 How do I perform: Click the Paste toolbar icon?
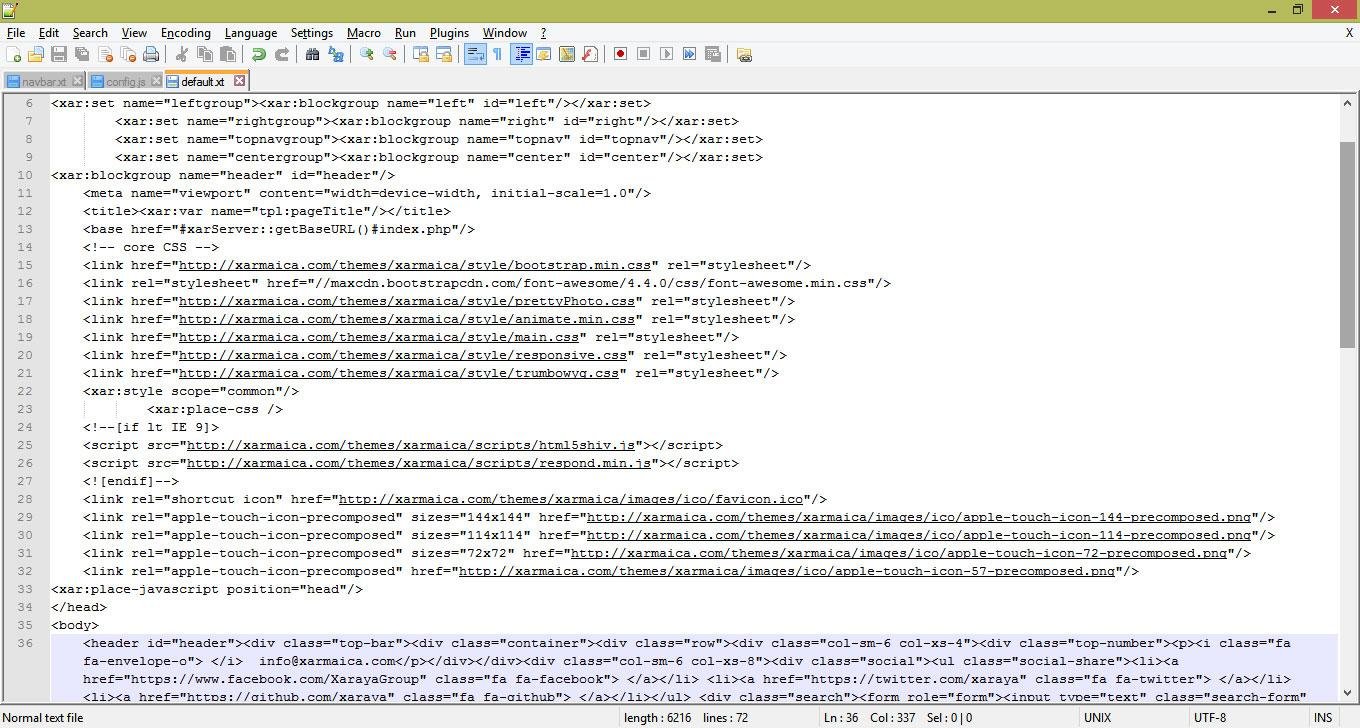(x=226, y=54)
